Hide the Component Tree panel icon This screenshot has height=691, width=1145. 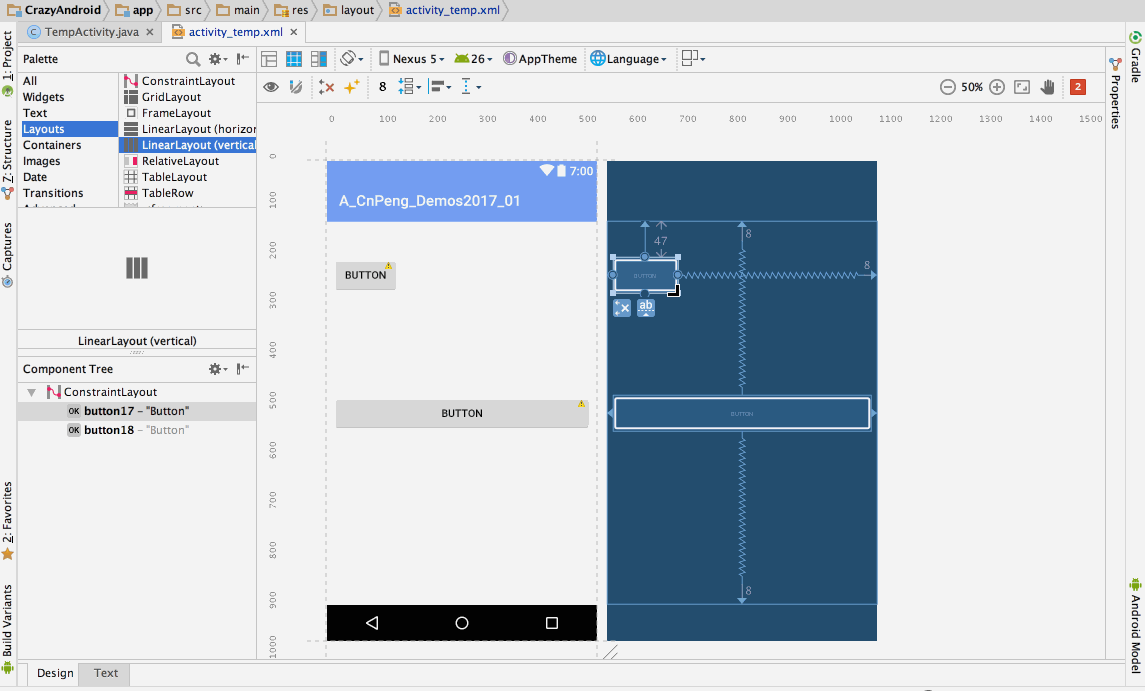pos(243,369)
